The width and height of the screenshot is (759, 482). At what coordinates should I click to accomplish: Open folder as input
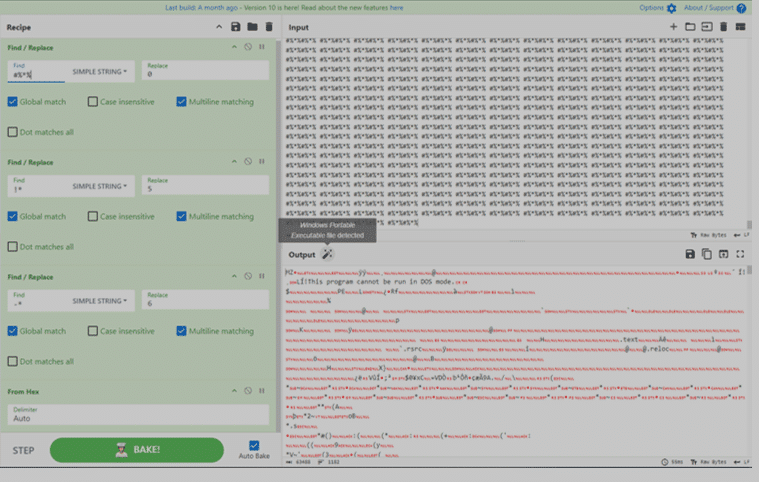point(690,27)
